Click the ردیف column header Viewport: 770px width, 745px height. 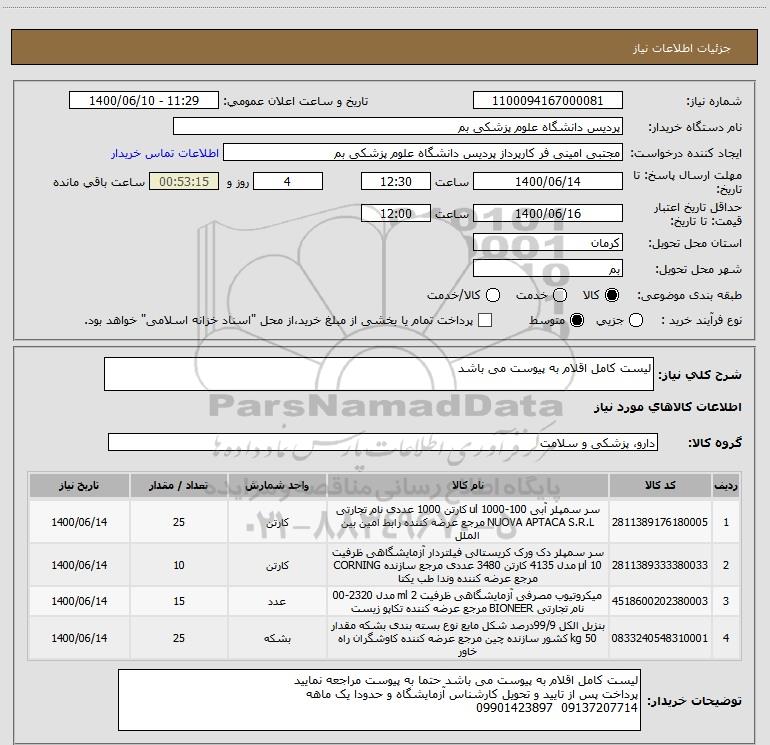point(726,485)
